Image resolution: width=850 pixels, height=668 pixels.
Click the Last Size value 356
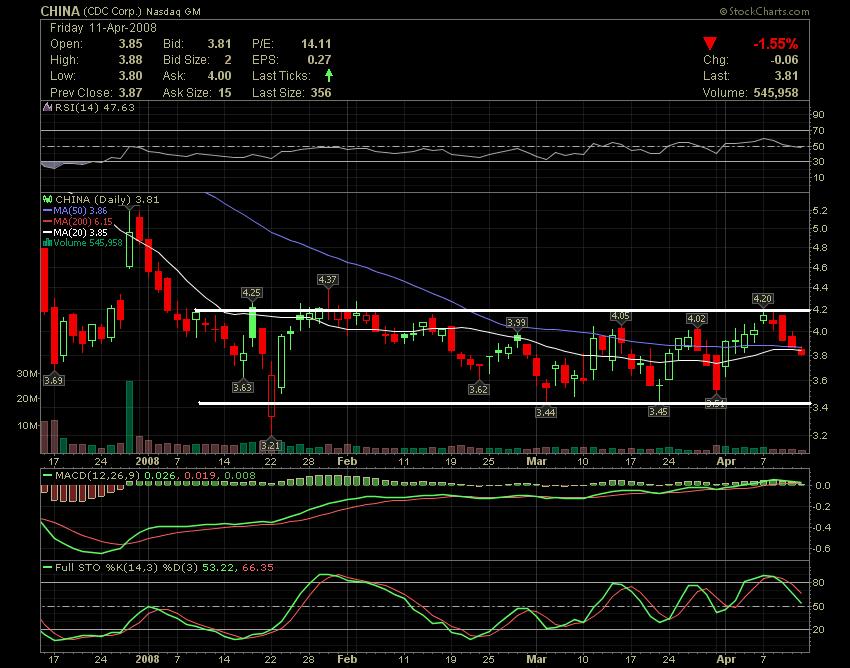321,92
